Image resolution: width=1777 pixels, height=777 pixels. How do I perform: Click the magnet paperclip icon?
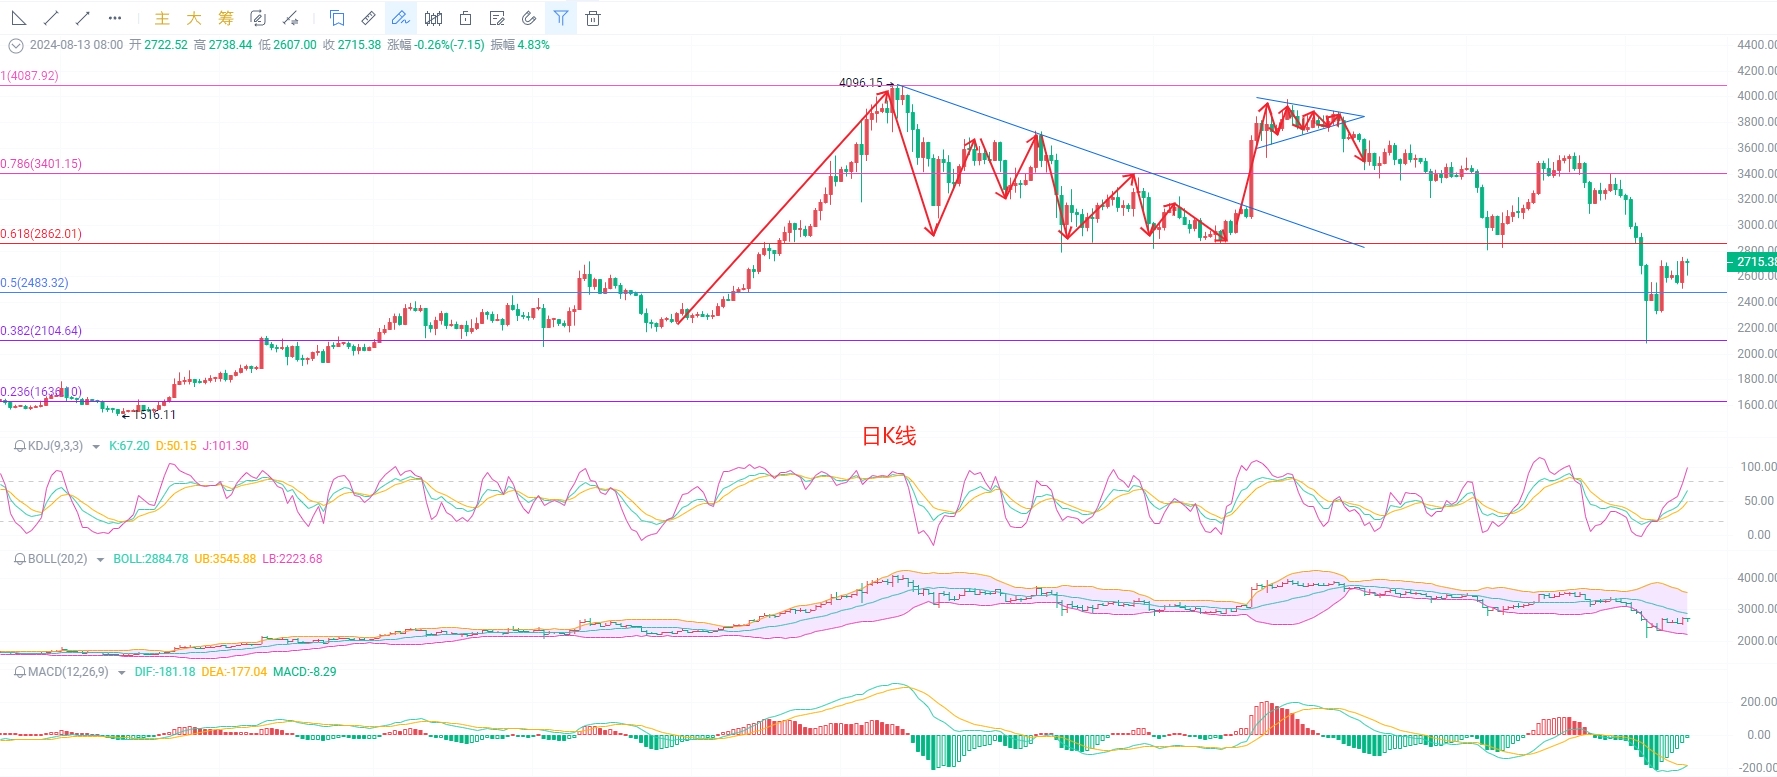529,18
